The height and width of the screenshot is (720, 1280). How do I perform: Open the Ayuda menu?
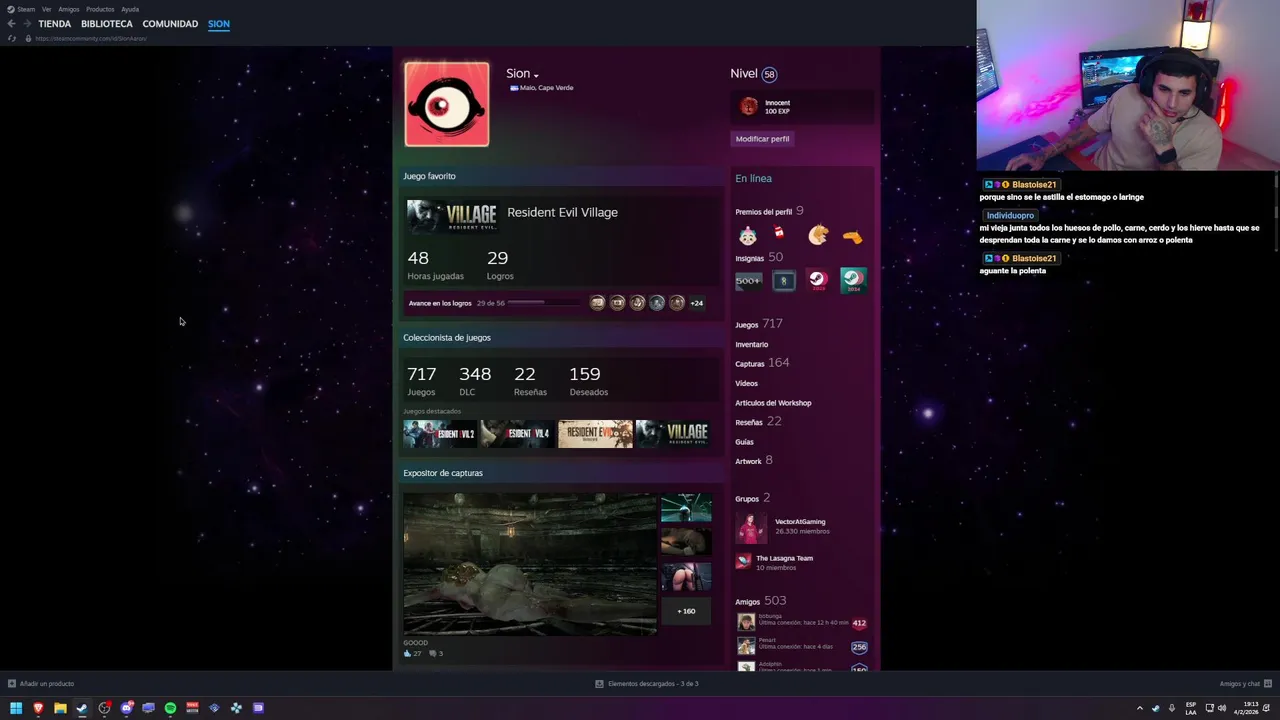point(130,9)
